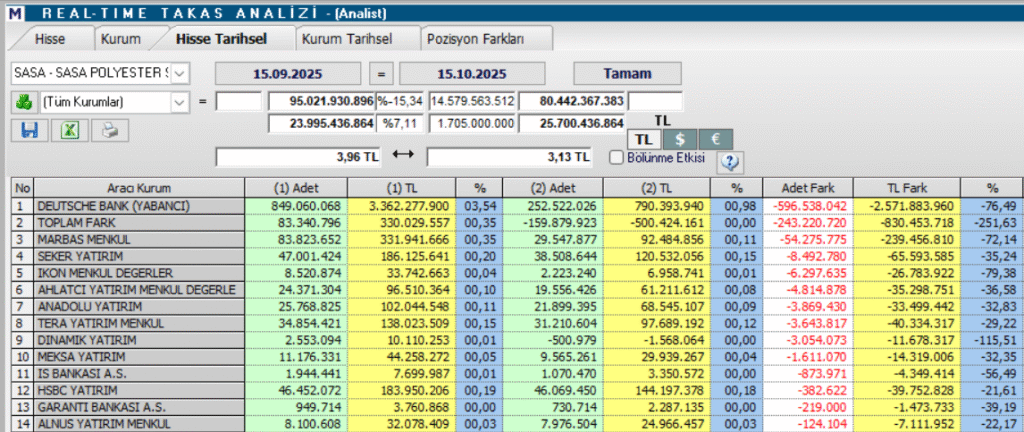The height and width of the screenshot is (432, 1024).
Task: Sort by Aracı Kurum column header
Action: [x=139, y=188]
